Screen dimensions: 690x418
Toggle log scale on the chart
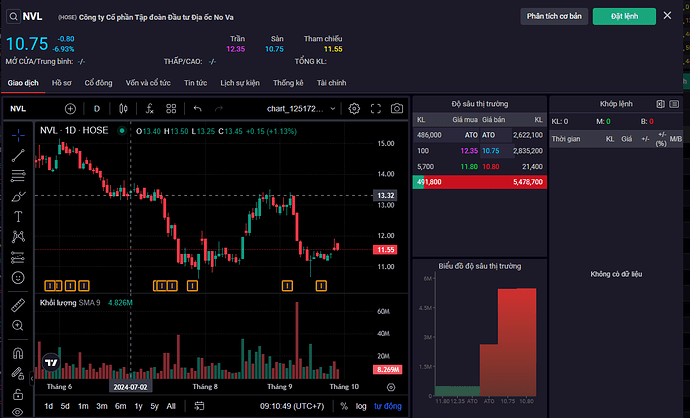pos(361,406)
